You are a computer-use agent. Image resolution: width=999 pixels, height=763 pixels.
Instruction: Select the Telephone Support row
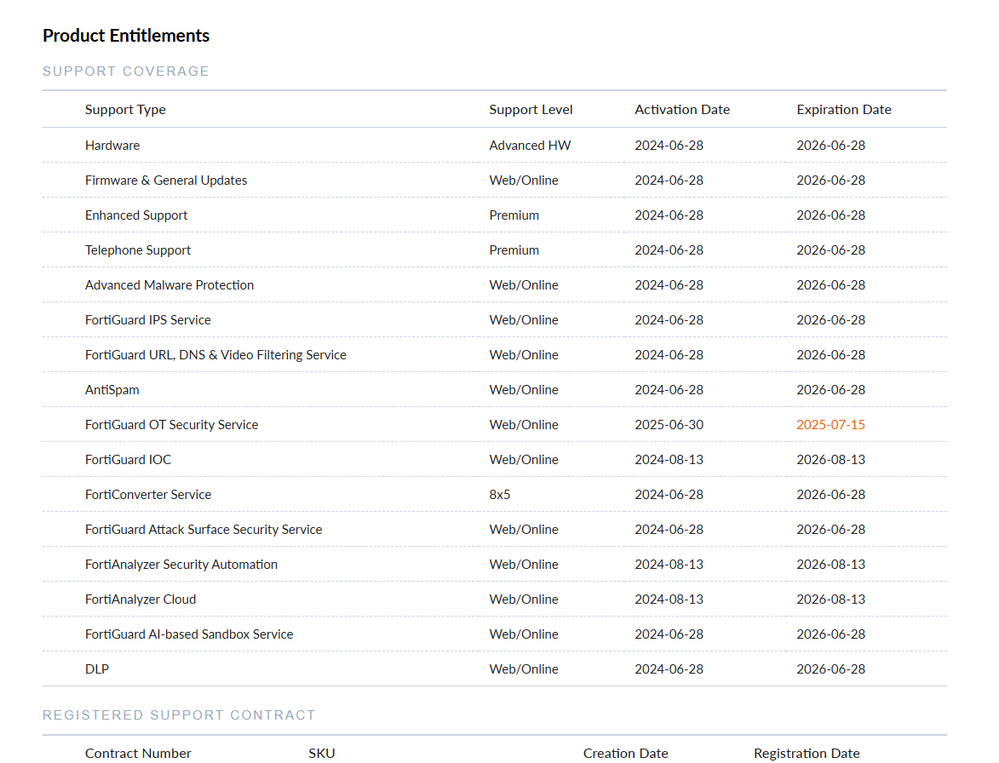tap(138, 250)
